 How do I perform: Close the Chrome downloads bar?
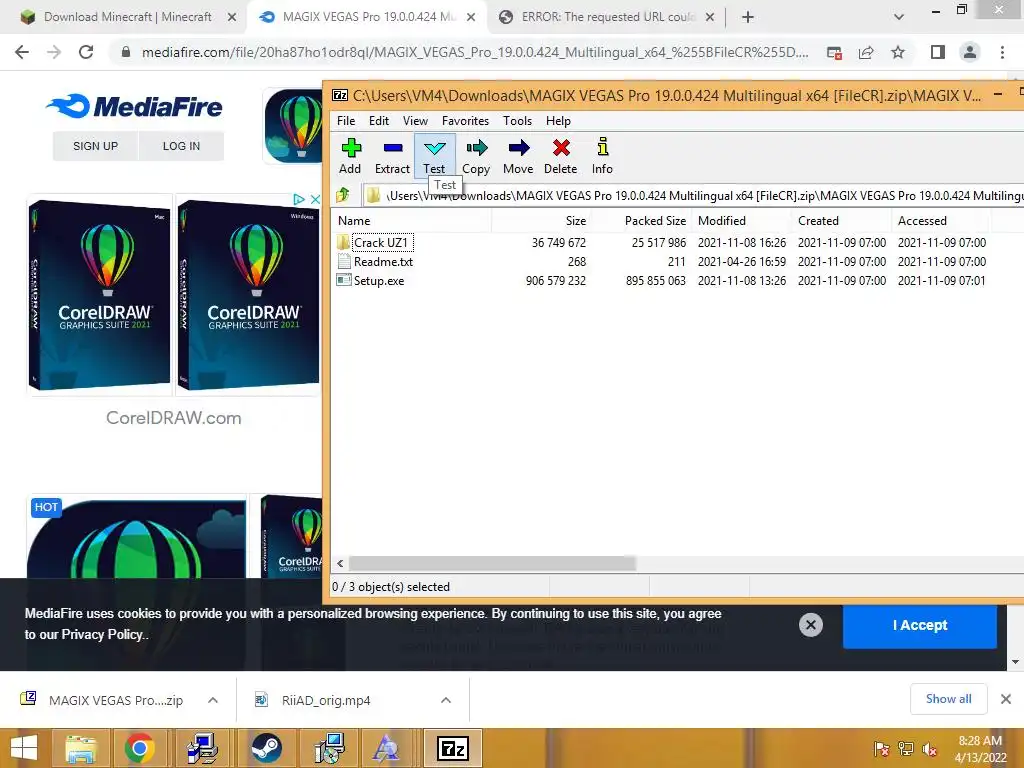(1006, 699)
